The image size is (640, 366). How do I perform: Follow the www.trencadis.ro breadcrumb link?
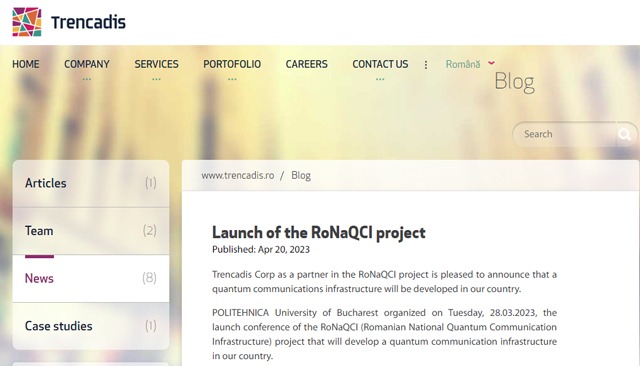(238, 175)
